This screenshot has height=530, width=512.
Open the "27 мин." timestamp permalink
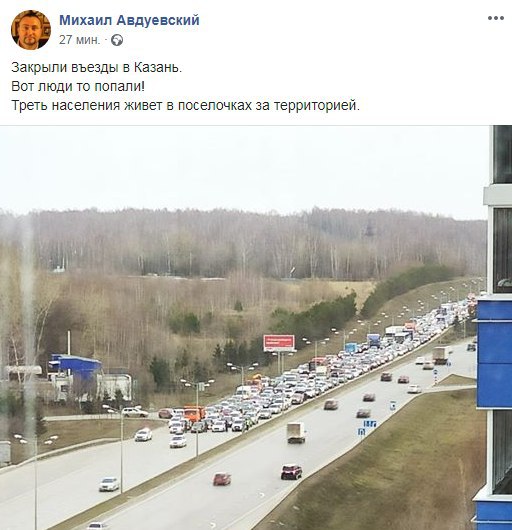tap(80, 40)
